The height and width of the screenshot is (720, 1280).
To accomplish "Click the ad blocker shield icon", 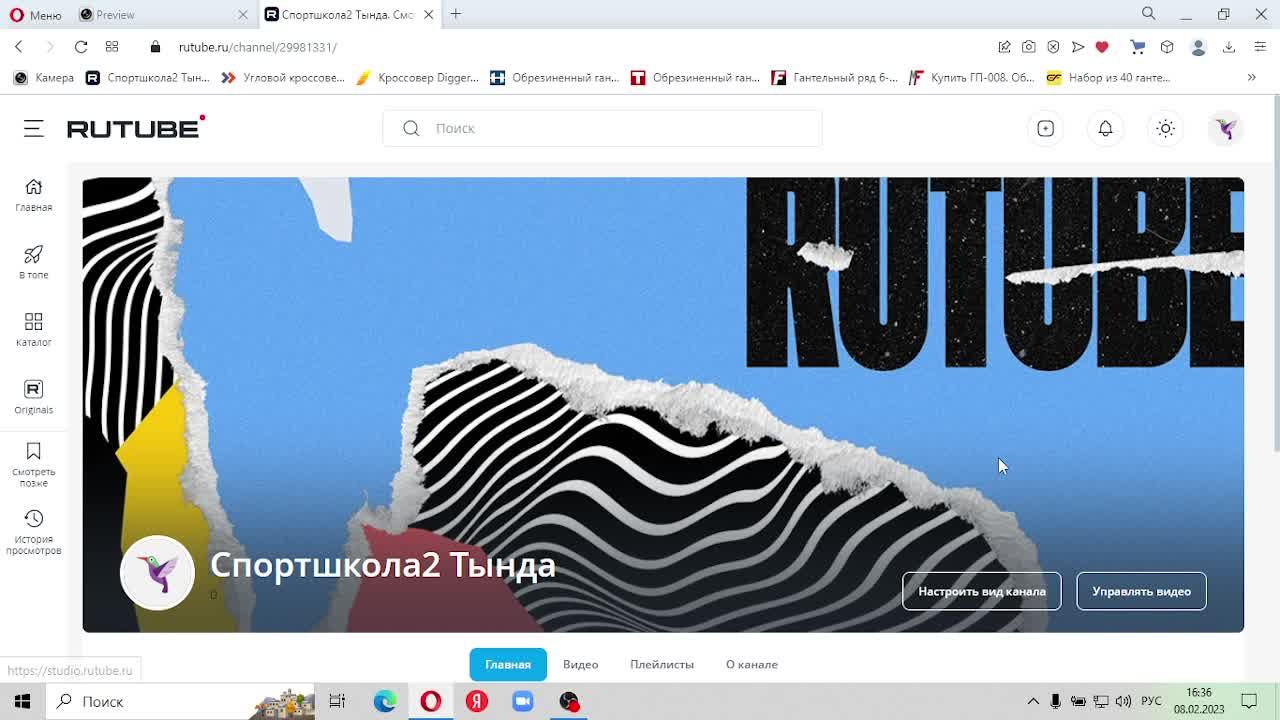I will (x=1053, y=47).
